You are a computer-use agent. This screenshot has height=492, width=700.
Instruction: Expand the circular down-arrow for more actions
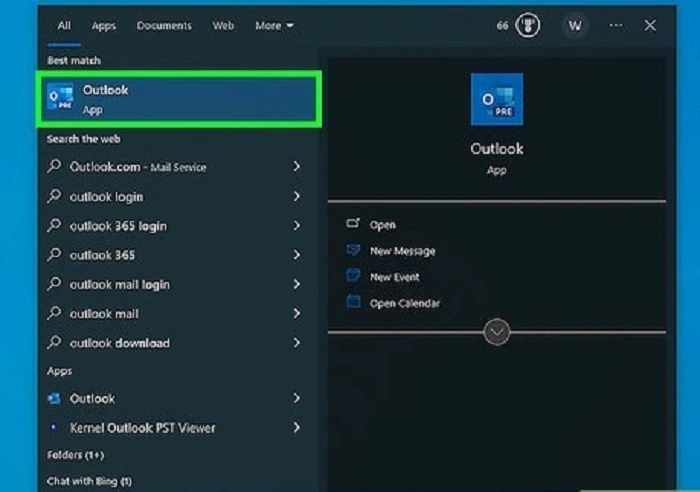497,332
